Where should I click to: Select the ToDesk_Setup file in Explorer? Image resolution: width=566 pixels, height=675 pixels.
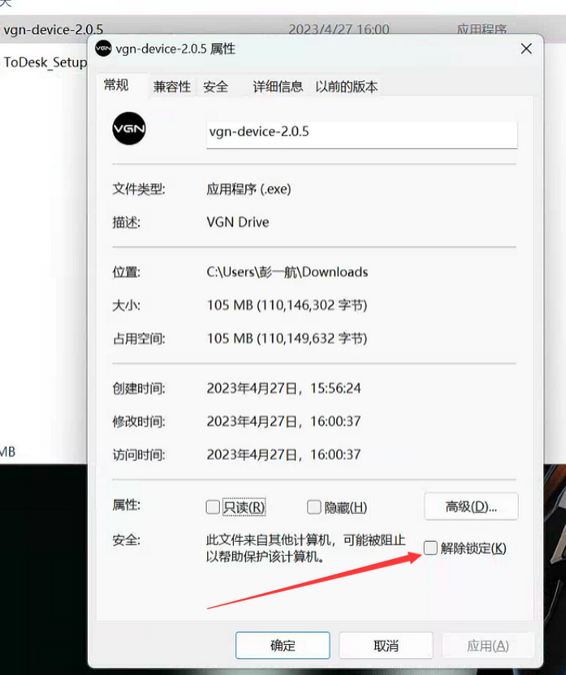[x=45, y=62]
